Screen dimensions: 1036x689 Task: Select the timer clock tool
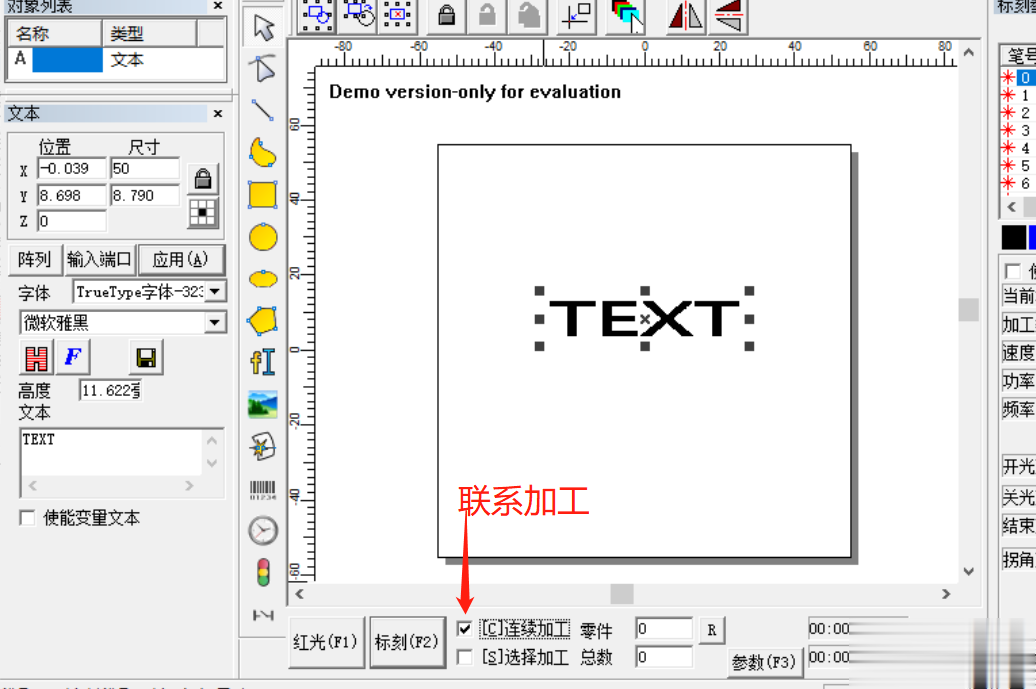click(x=262, y=530)
